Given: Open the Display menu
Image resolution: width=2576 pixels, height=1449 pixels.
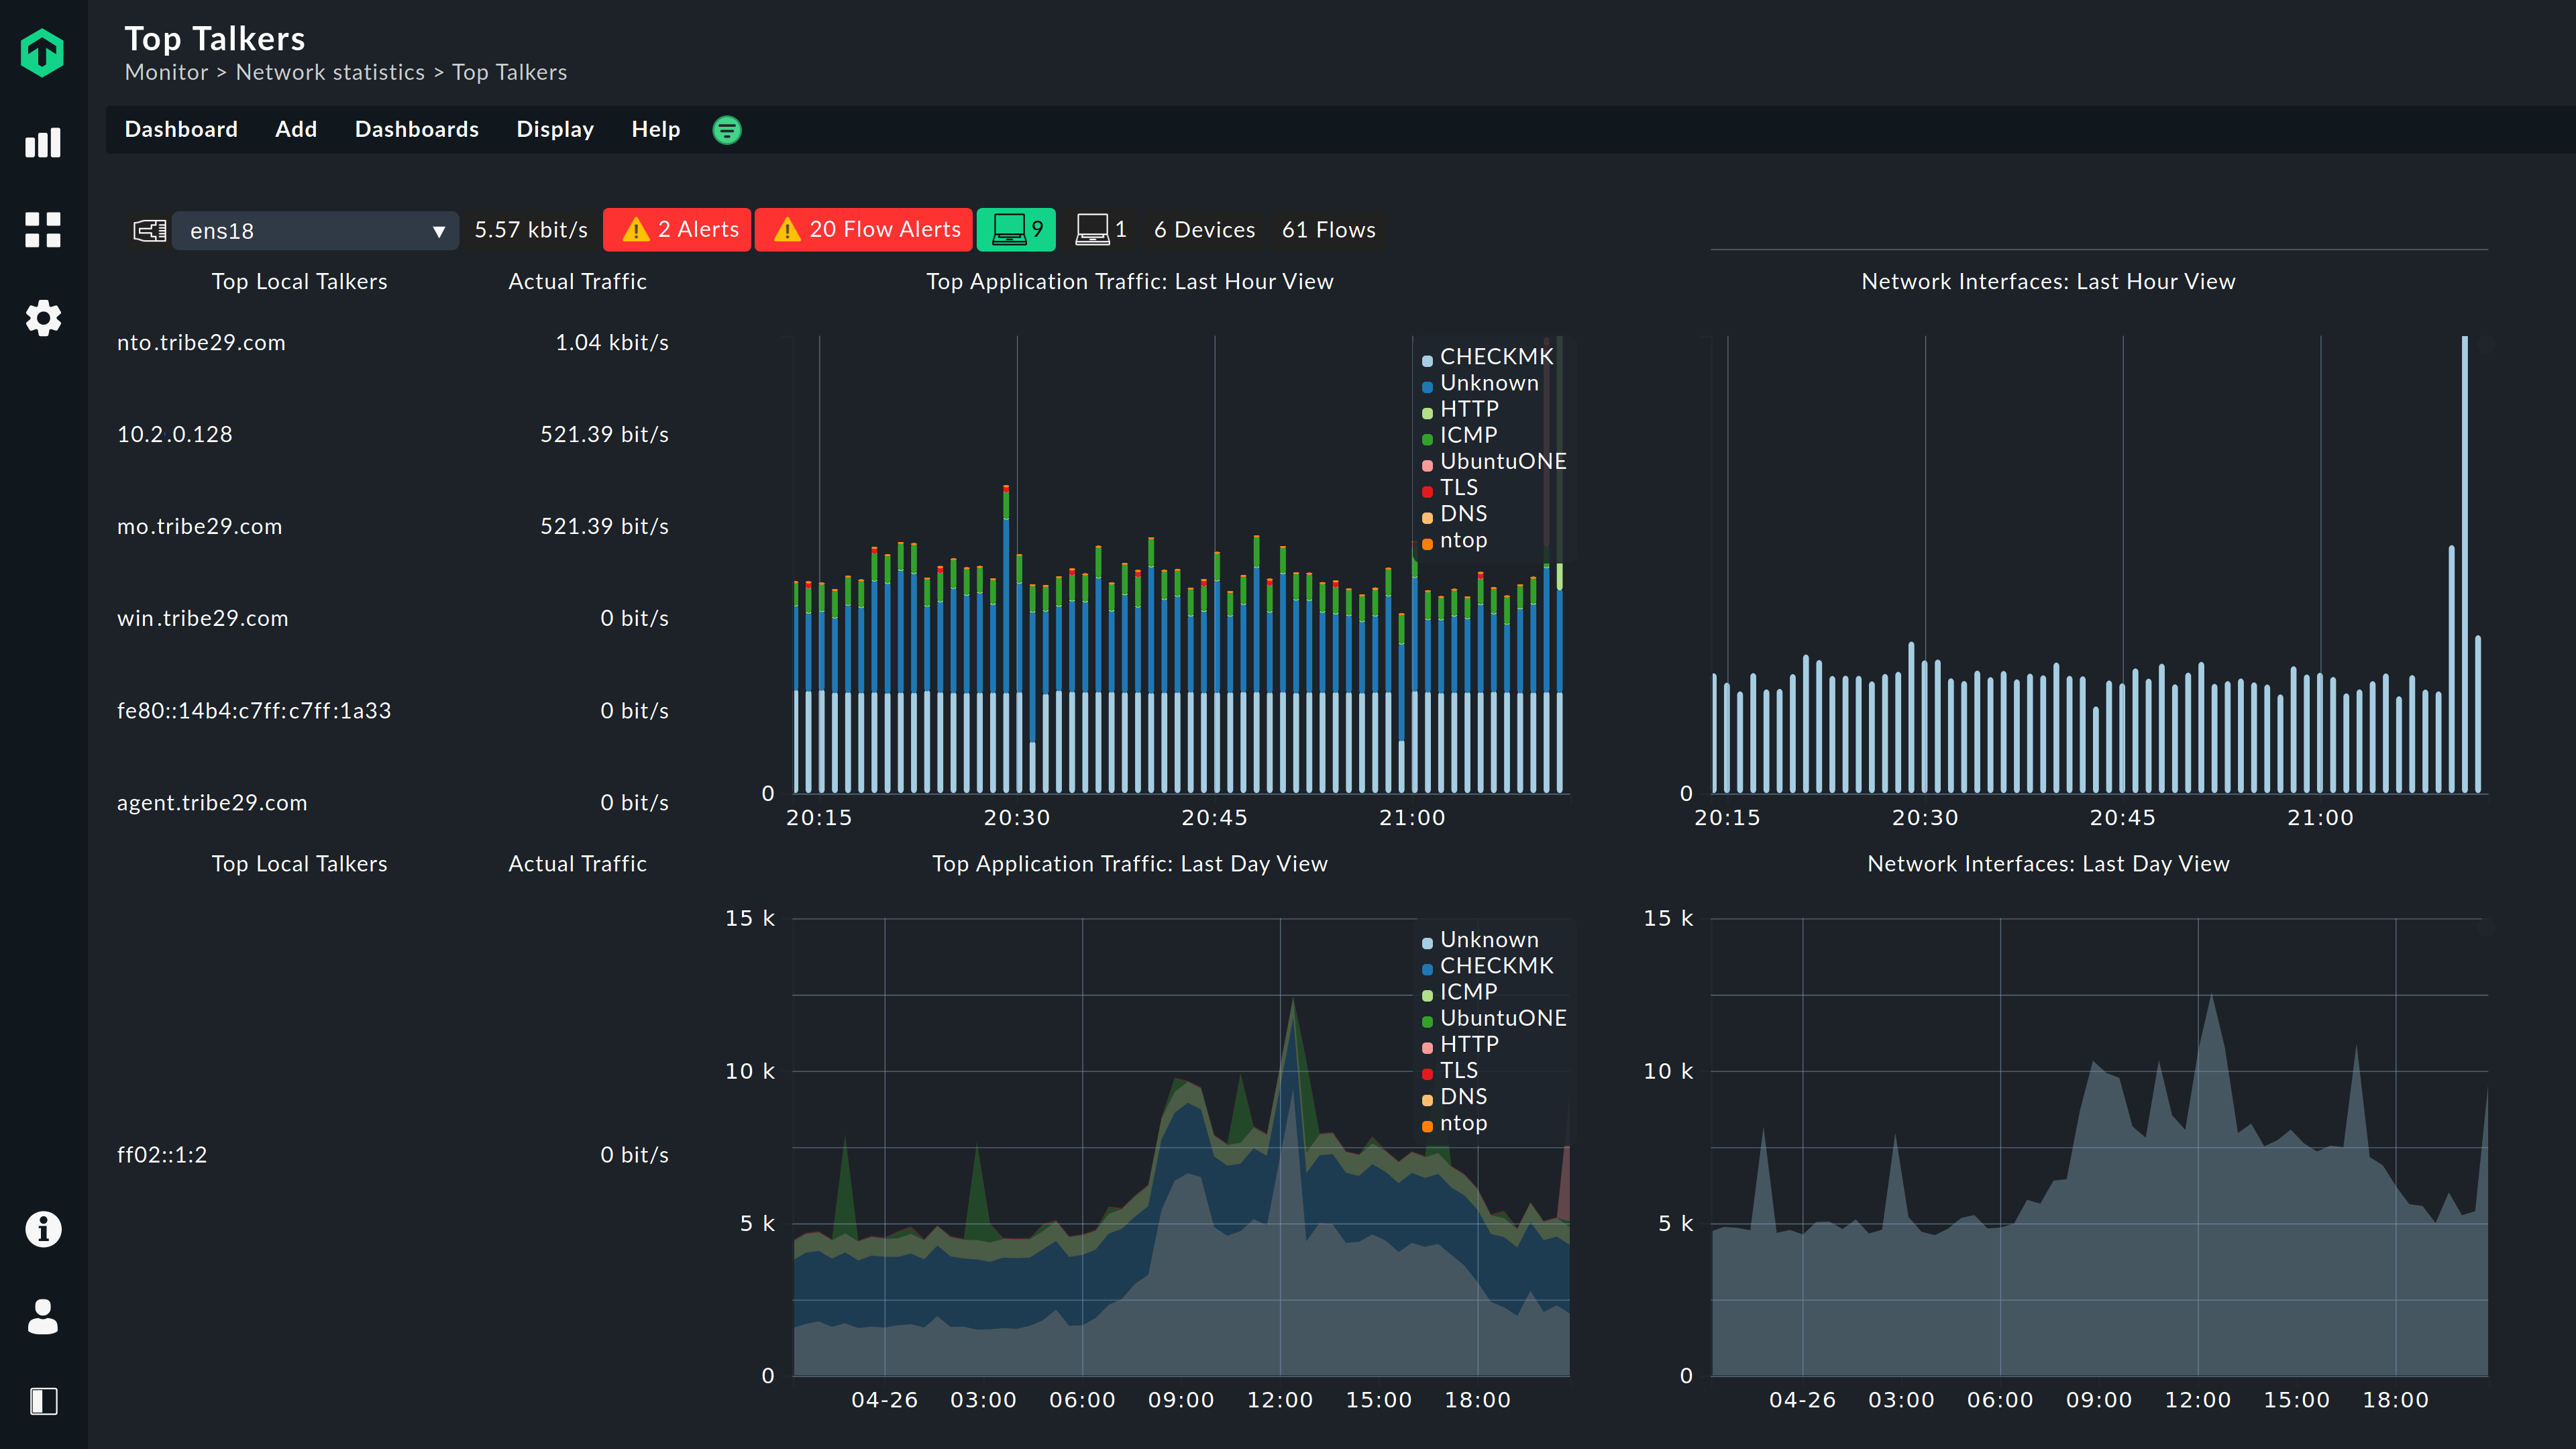Looking at the screenshot, I should click(554, 130).
